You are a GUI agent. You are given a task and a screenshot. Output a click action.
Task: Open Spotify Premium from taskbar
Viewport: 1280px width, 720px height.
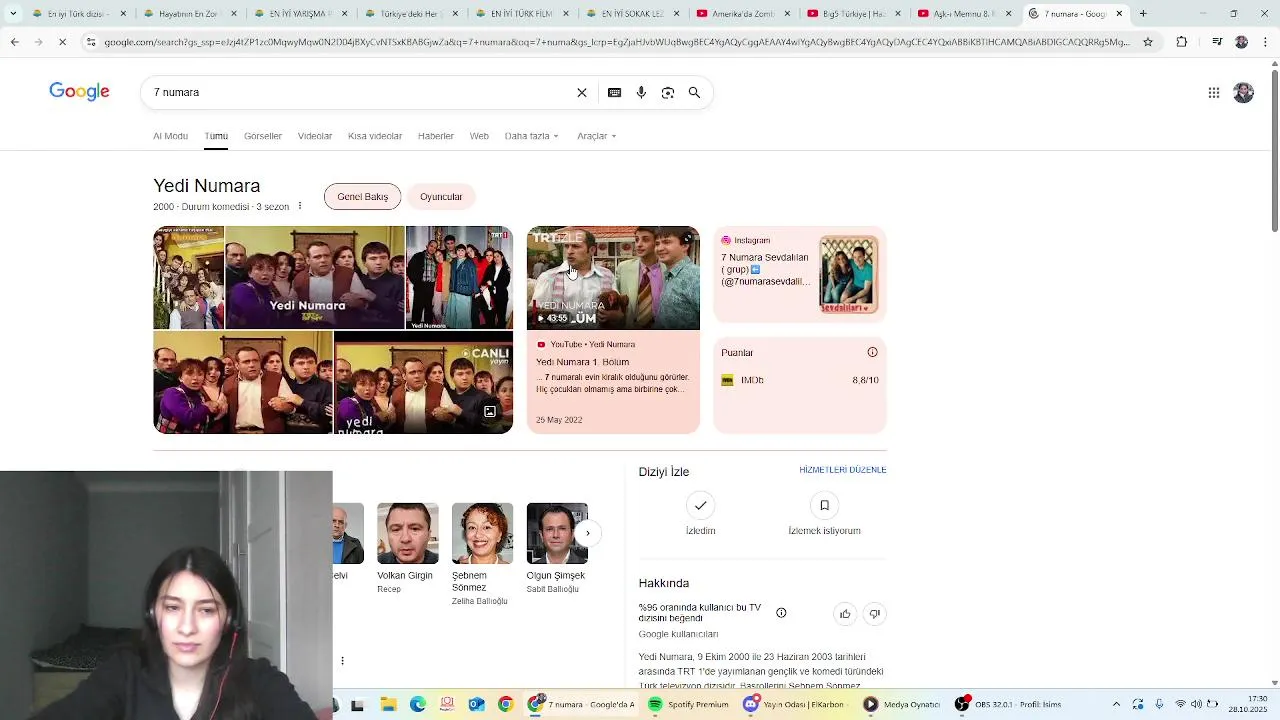[687, 704]
